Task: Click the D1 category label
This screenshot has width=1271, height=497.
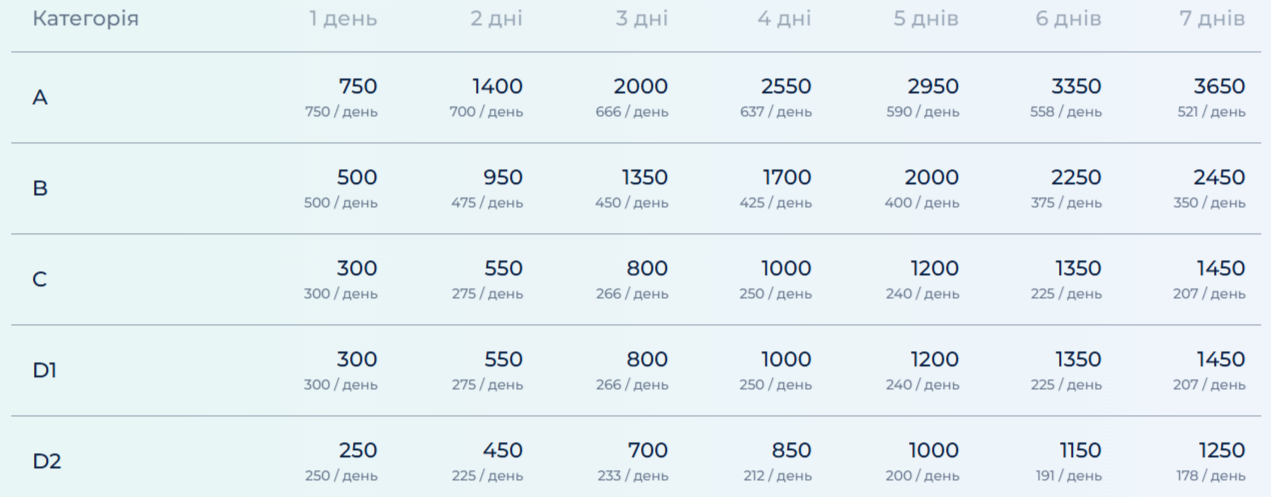Action: 45,371
